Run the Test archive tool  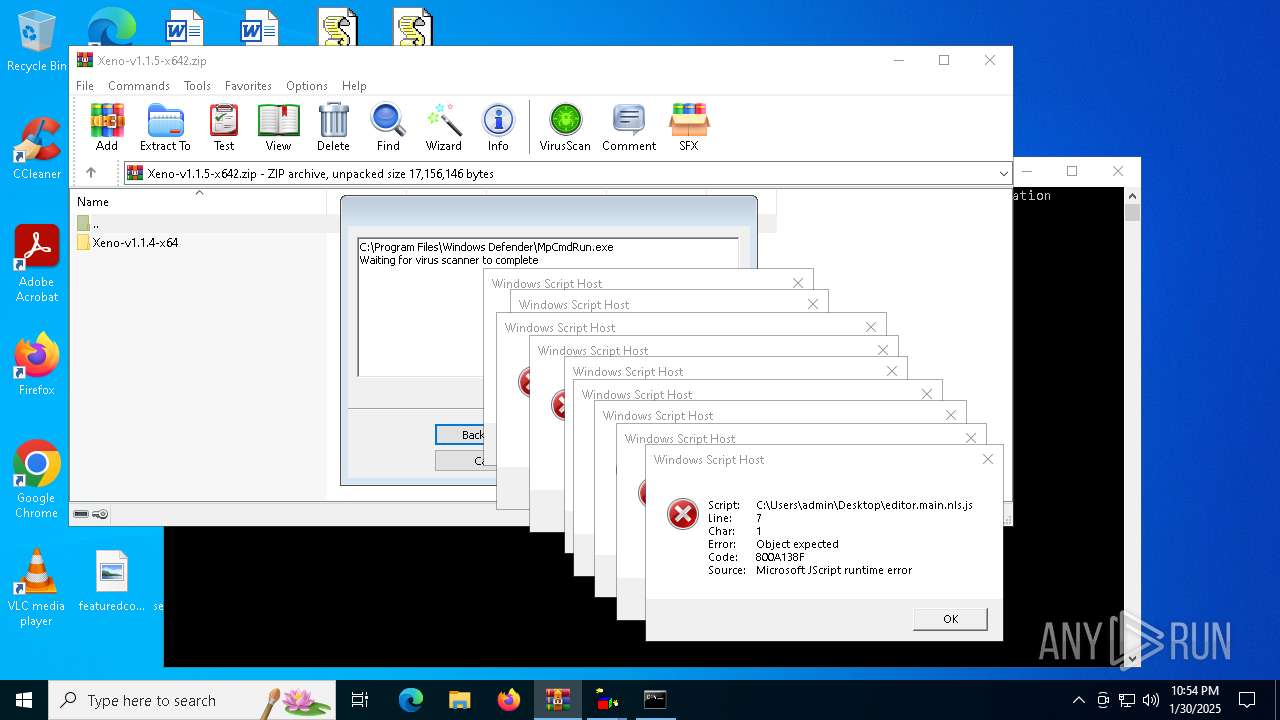224,127
